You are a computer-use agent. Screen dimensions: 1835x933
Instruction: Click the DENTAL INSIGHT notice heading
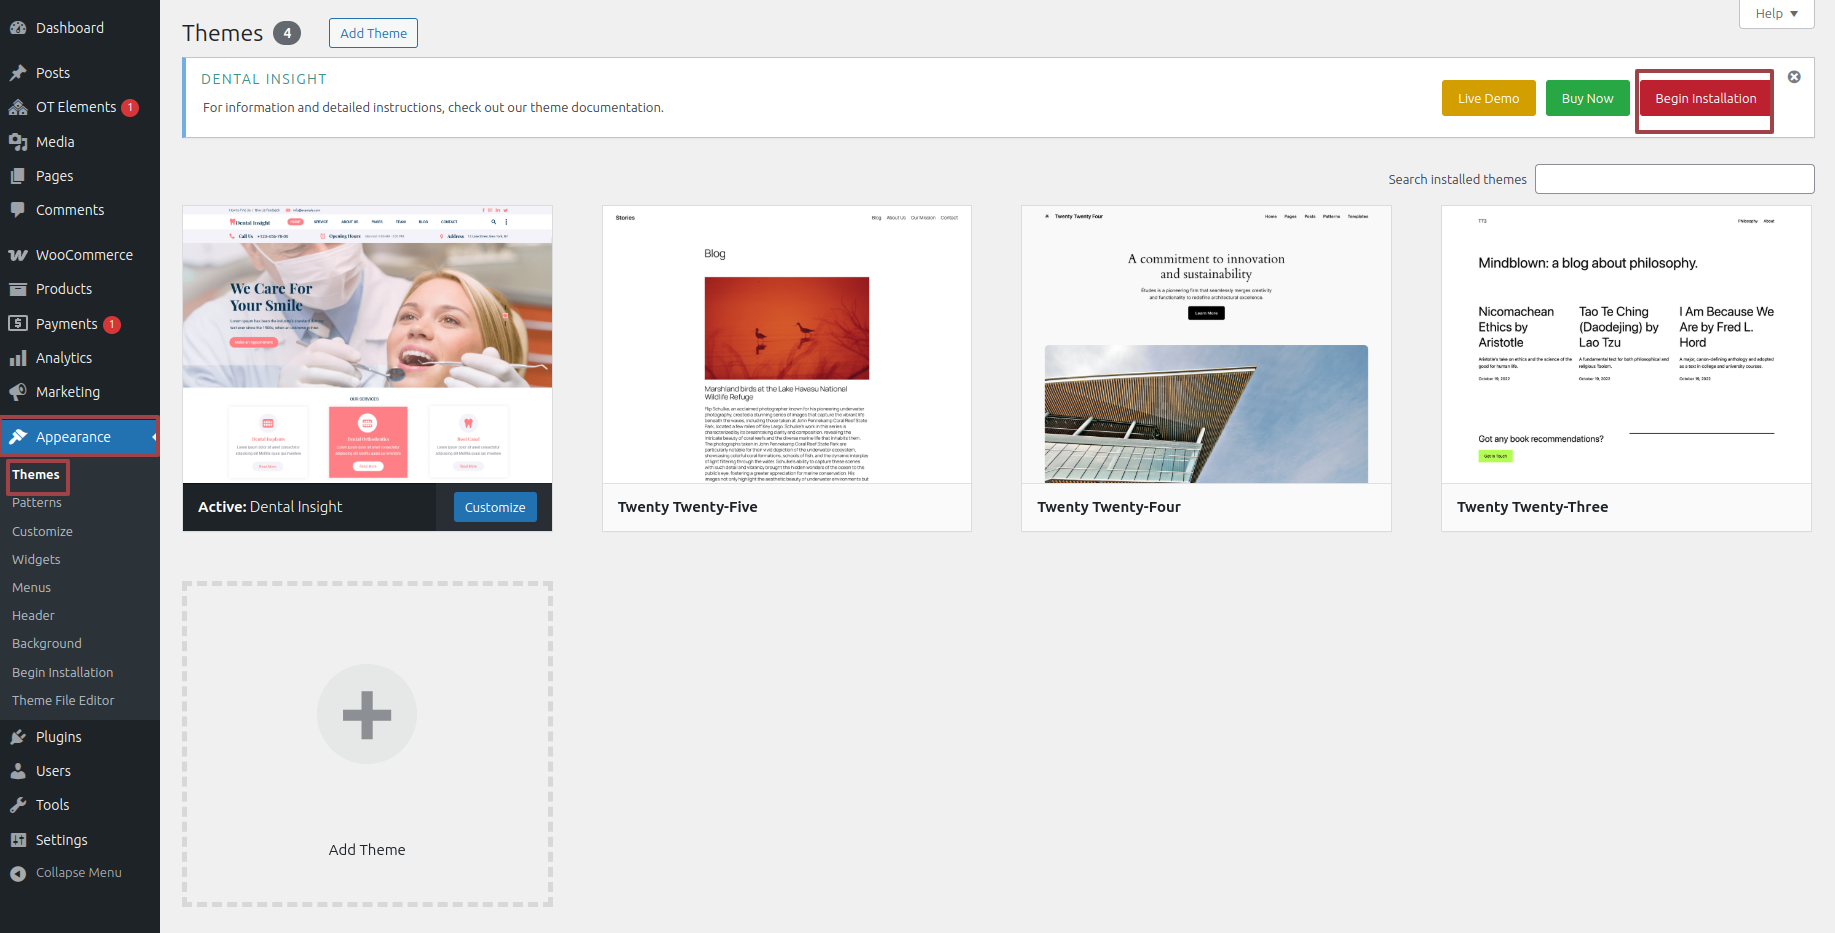264,79
